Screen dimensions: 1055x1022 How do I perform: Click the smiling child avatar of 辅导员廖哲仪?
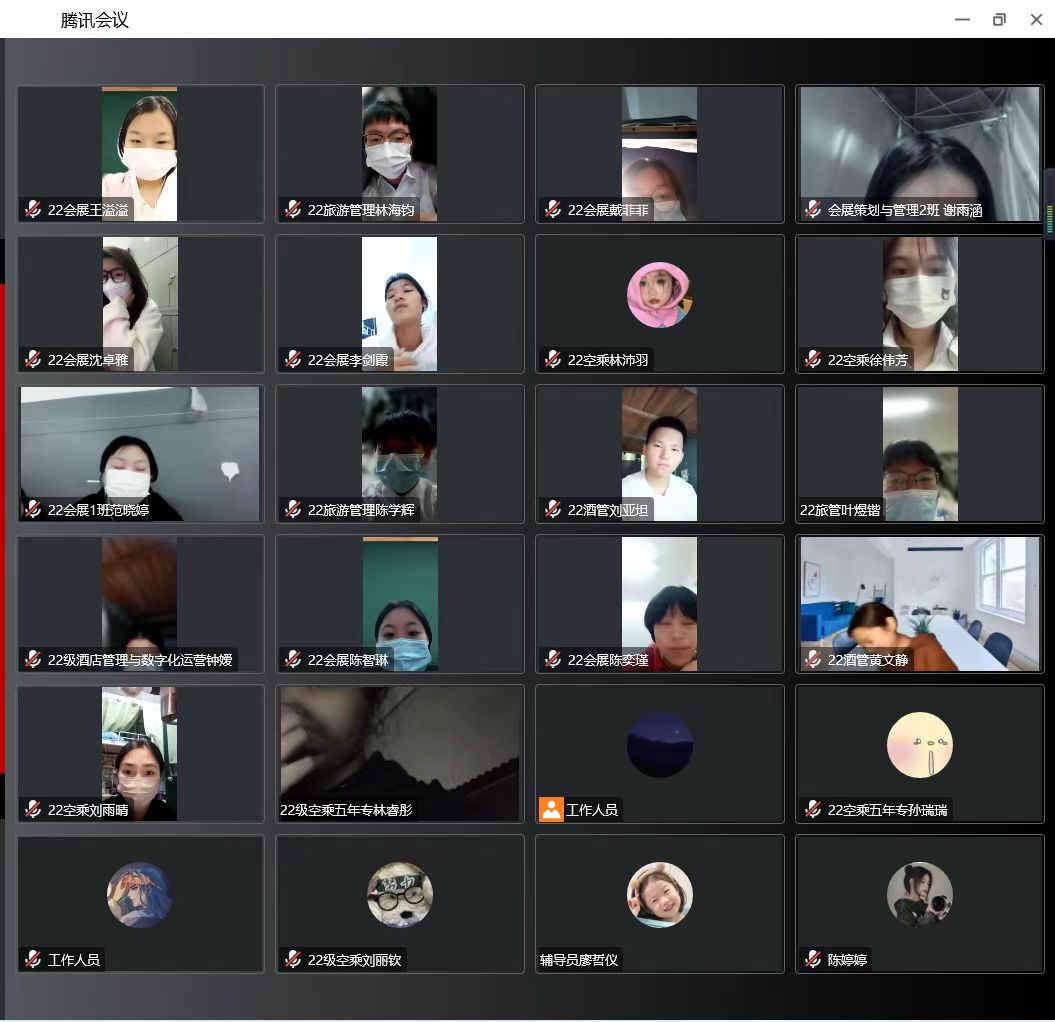(x=659, y=894)
